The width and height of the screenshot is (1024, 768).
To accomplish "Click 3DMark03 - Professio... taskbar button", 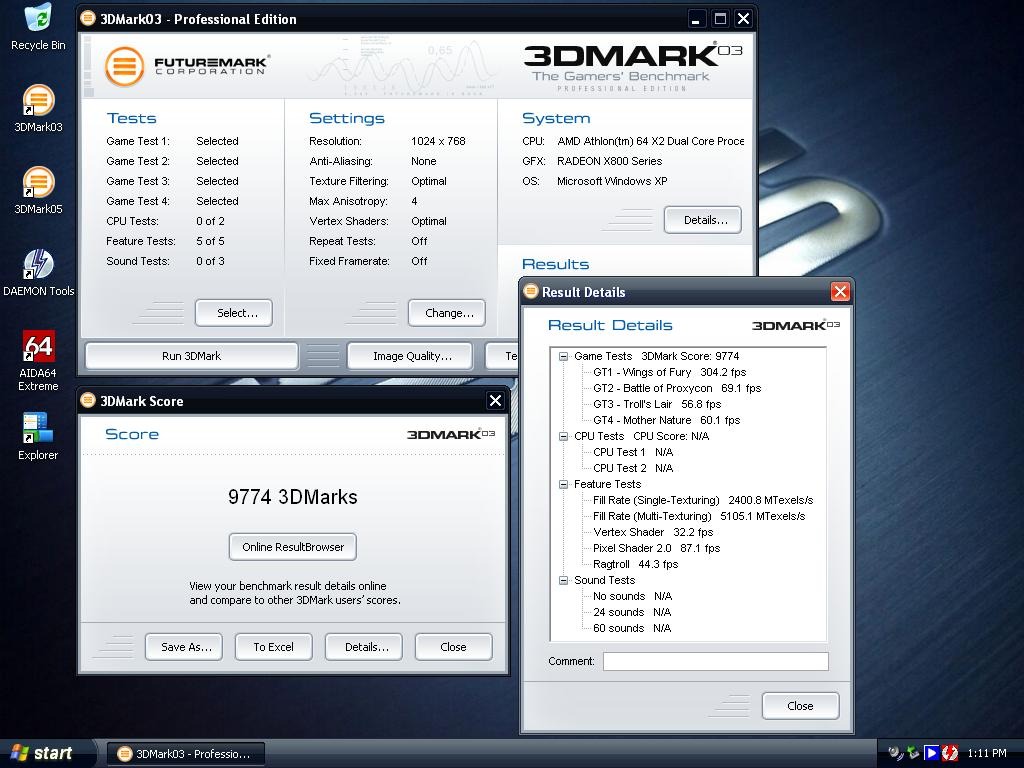I will [185, 754].
